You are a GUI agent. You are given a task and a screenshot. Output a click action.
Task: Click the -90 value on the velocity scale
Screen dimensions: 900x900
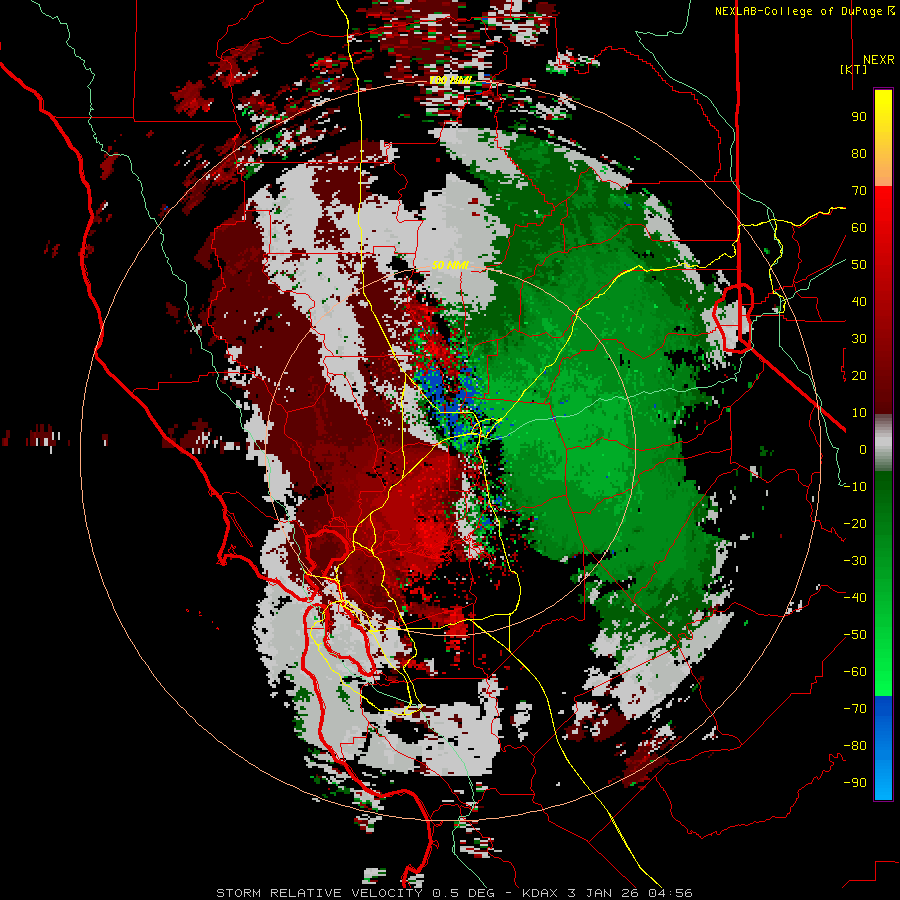[855, 783]
